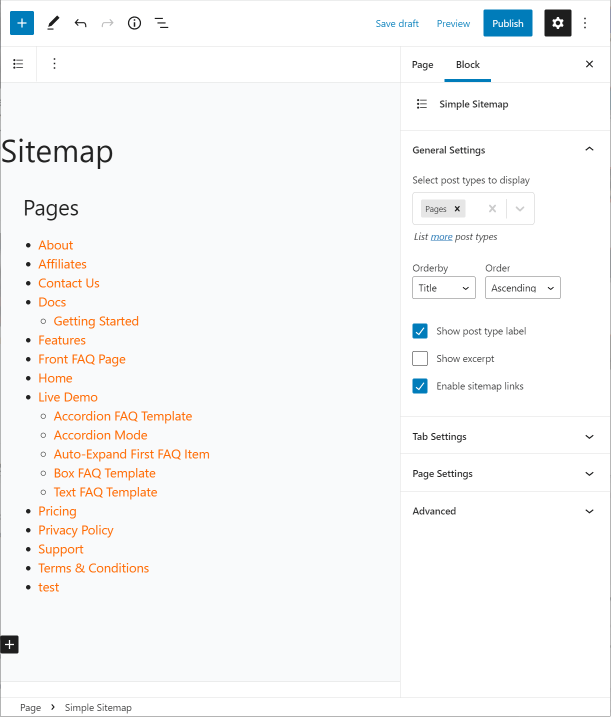Publish the page
This screenshot has height=717, width=611.
point(507,23)
